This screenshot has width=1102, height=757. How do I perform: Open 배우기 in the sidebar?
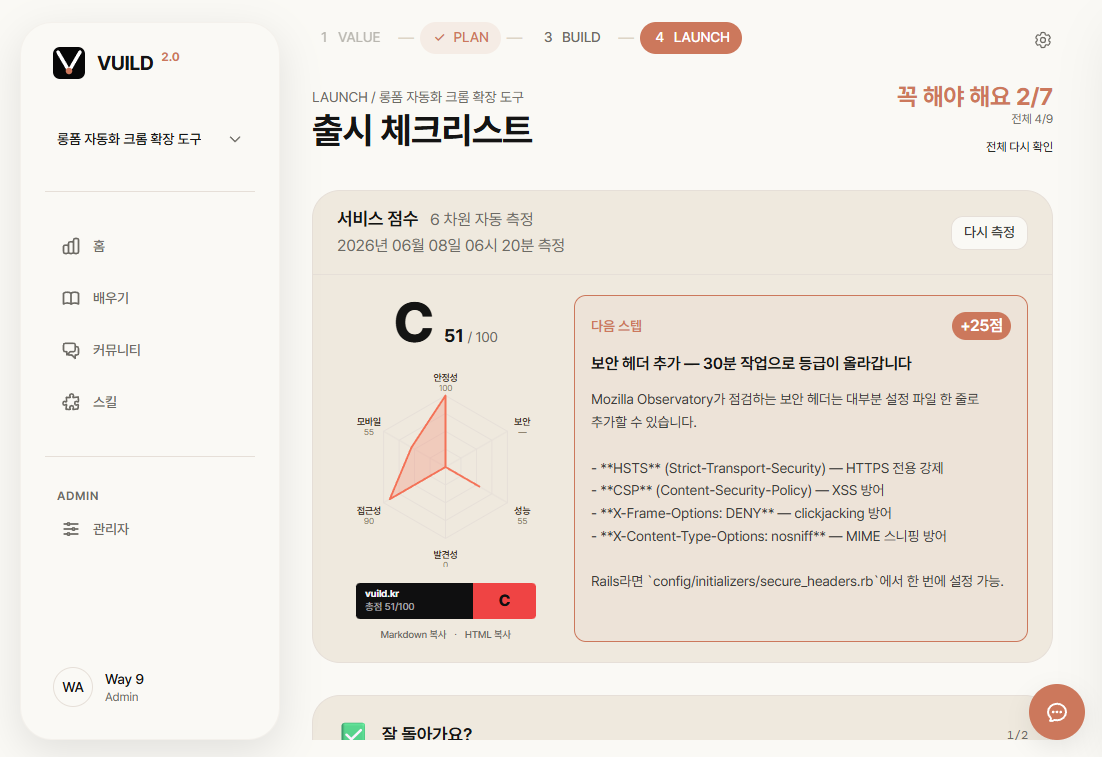click(150, 298)
